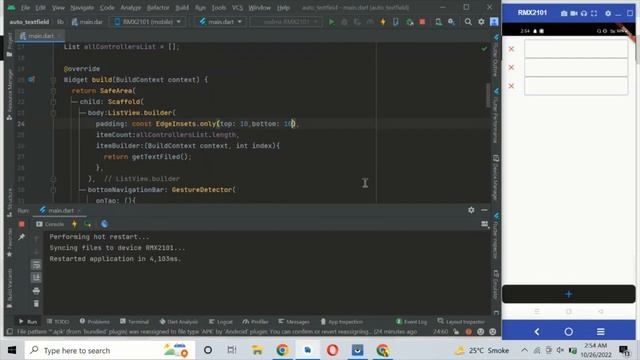Tap the home circle on device navigation bar
640x360 pixels.
coord(569,332)
